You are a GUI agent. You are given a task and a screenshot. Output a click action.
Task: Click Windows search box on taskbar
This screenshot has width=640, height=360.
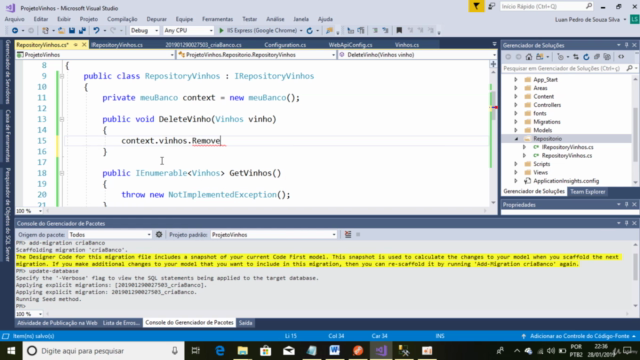(102, 351)
